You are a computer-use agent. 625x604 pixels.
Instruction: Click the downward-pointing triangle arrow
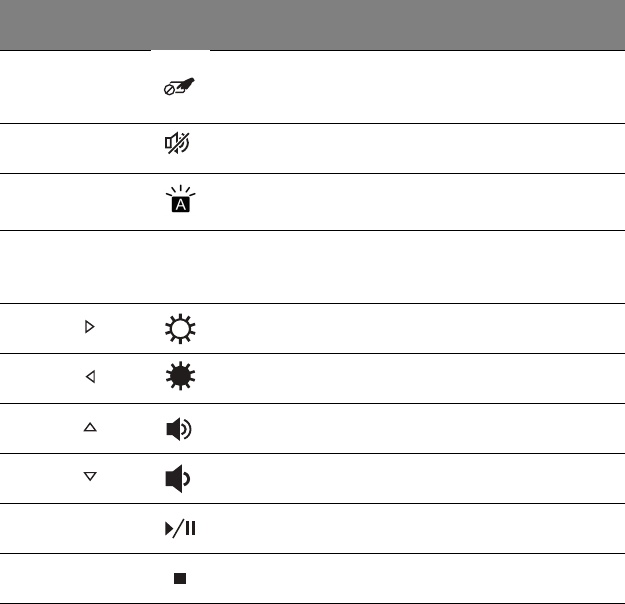click(x=90, y=477)
